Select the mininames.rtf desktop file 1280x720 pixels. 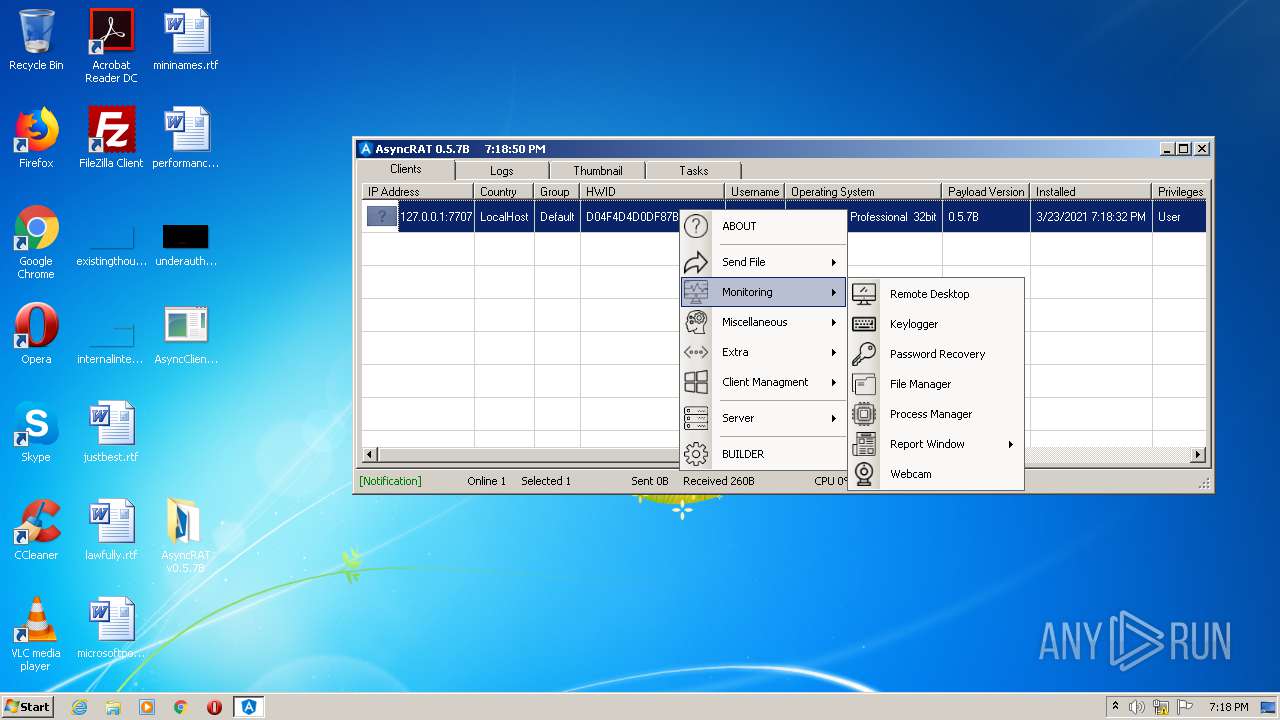pos(186,40)
